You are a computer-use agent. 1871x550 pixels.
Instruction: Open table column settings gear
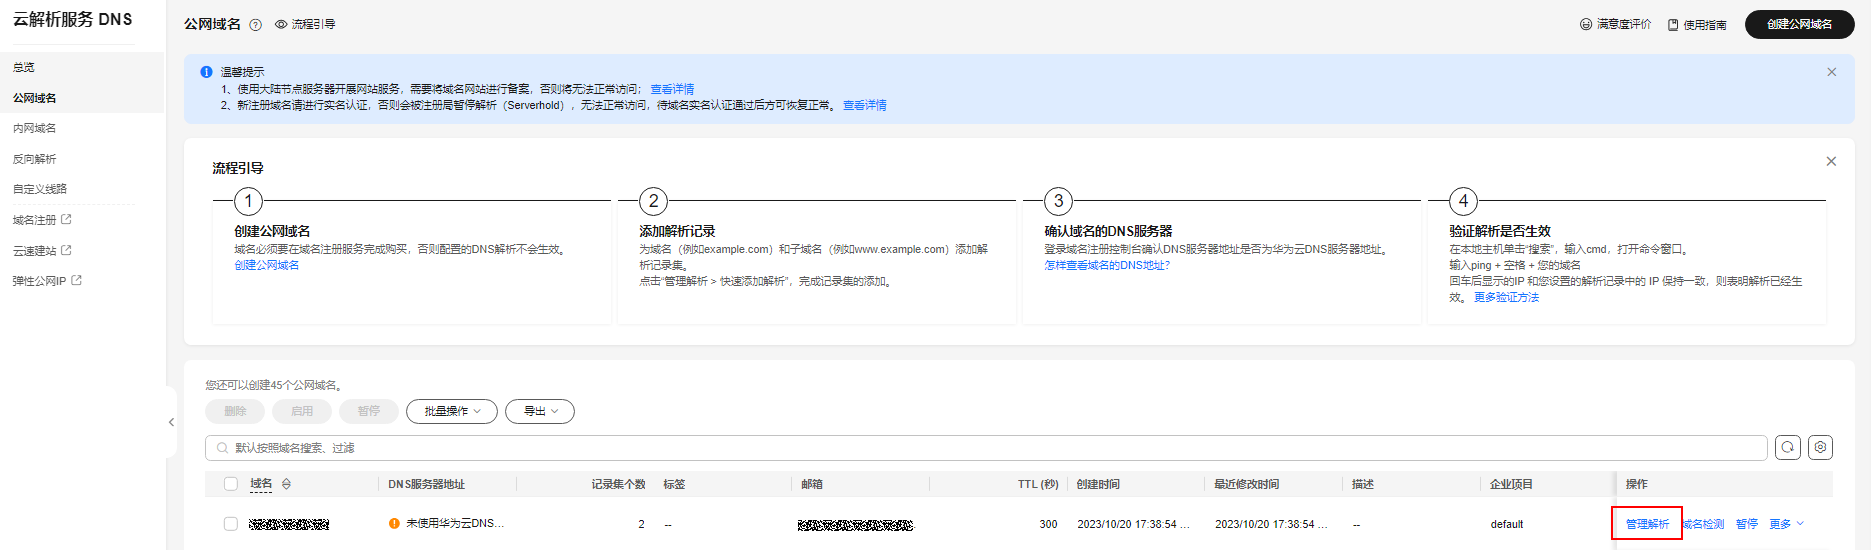tap(1821, 448)
